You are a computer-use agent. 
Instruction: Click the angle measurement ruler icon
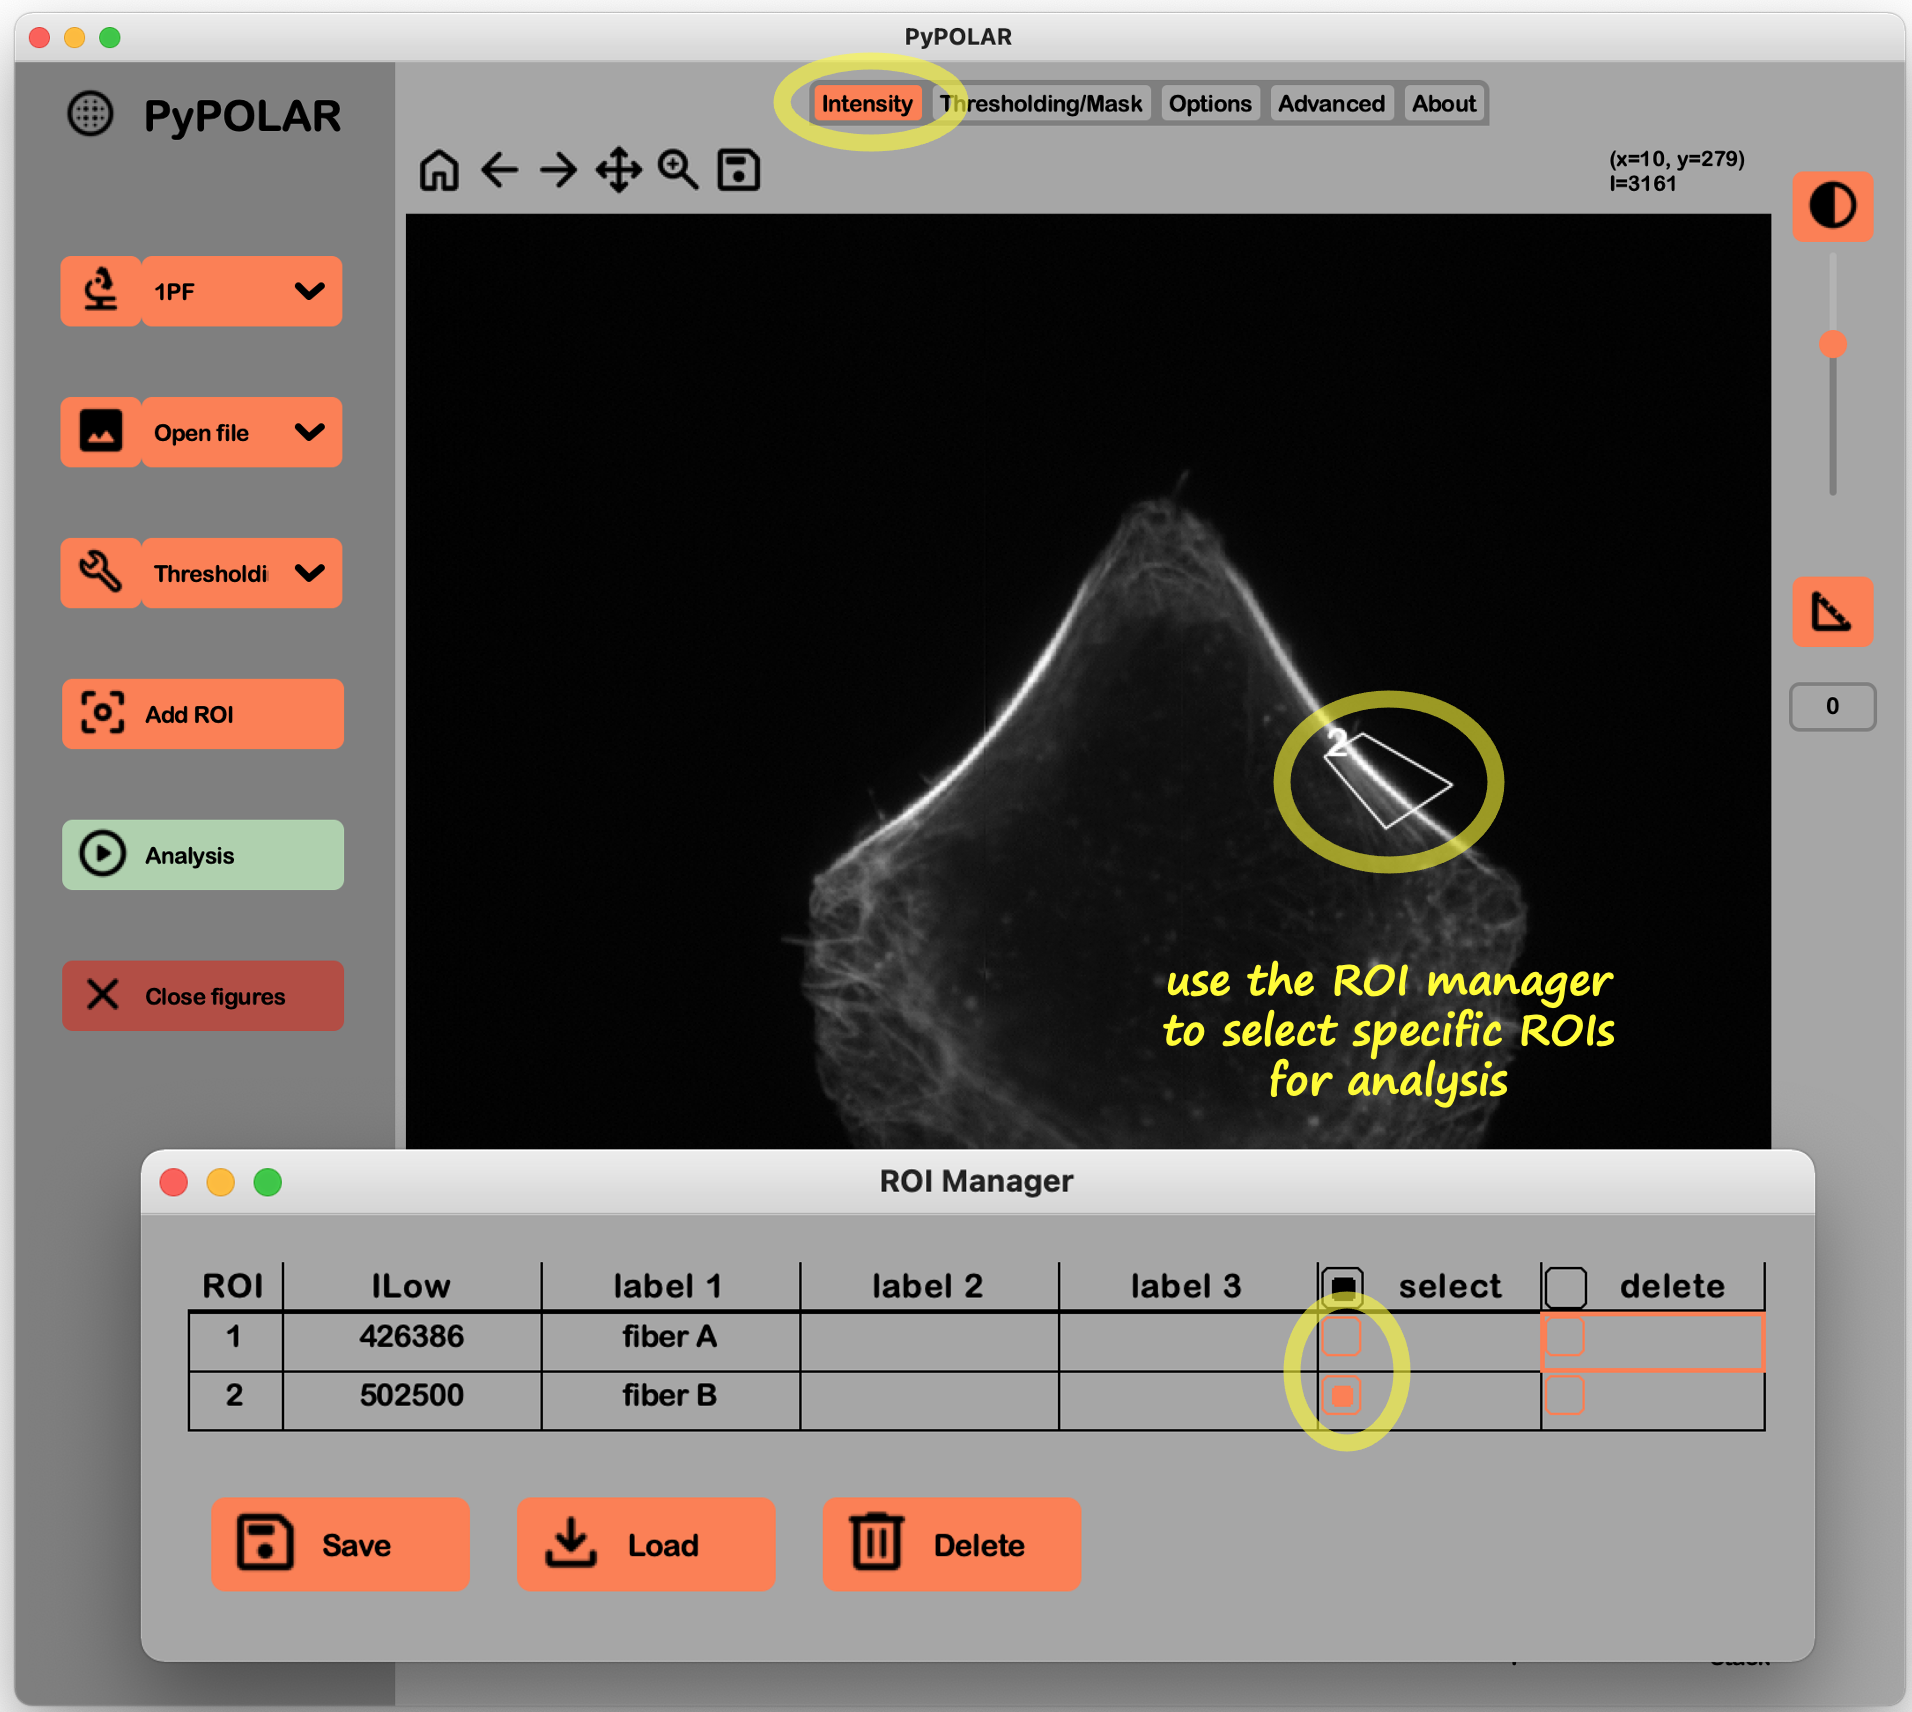(x=1832, y=611)
